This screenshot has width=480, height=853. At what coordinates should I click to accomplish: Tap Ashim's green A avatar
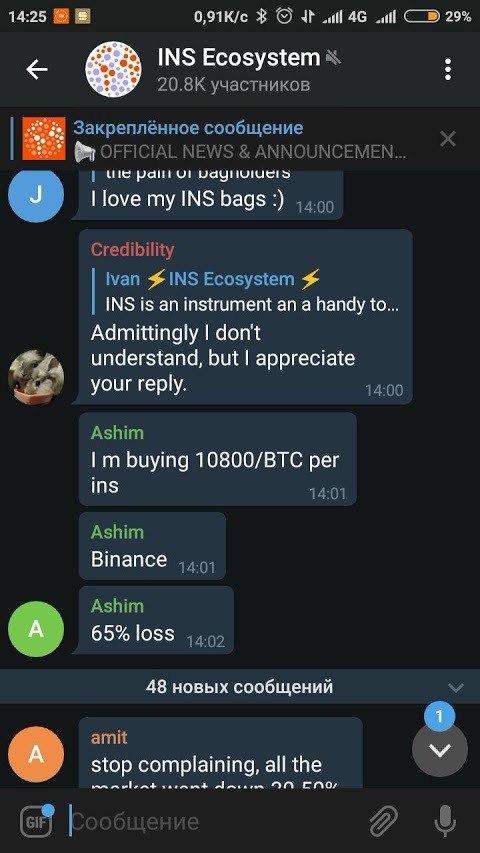click(x=36, y=629)
